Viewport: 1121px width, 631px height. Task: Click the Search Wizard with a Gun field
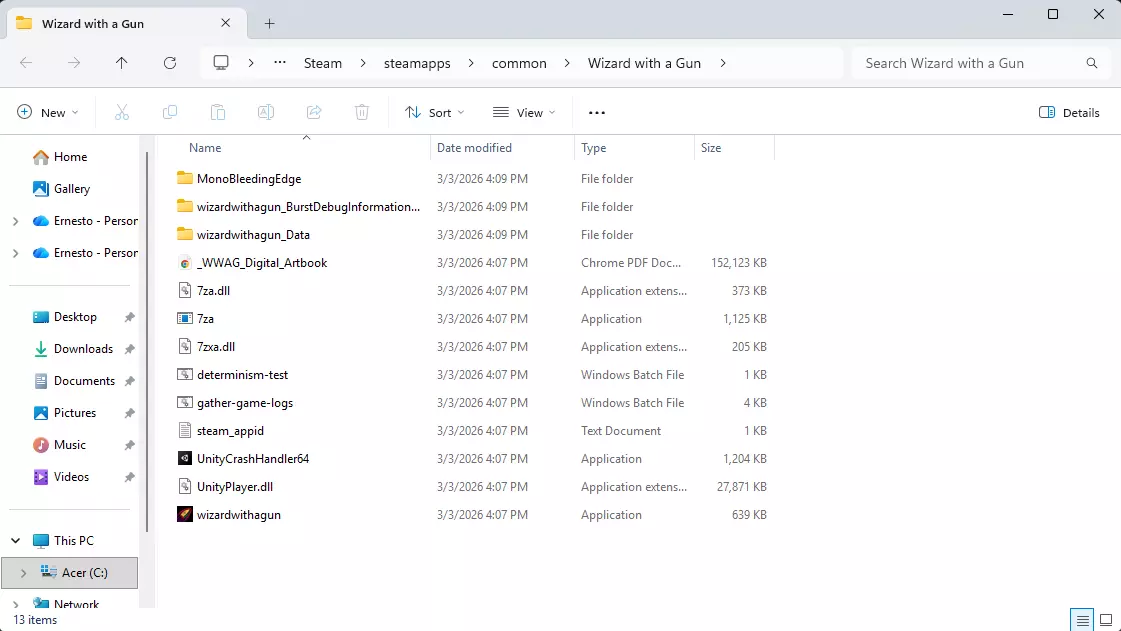(970, 63)
